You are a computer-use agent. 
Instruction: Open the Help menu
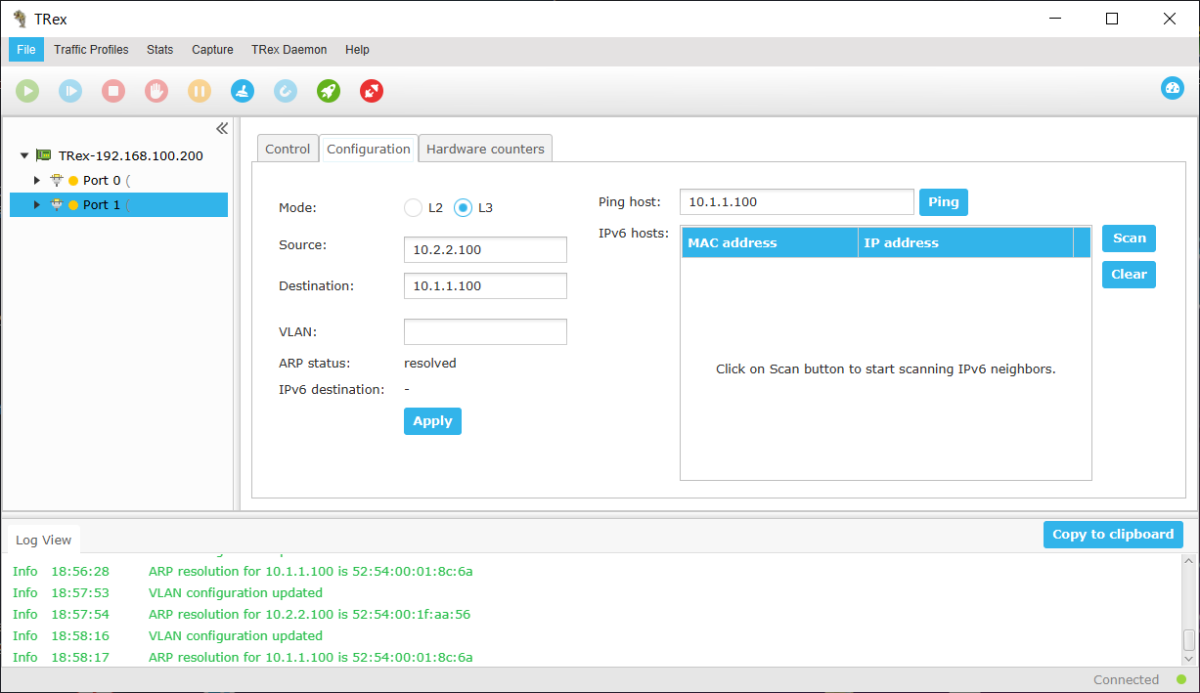tap(357, 50)
